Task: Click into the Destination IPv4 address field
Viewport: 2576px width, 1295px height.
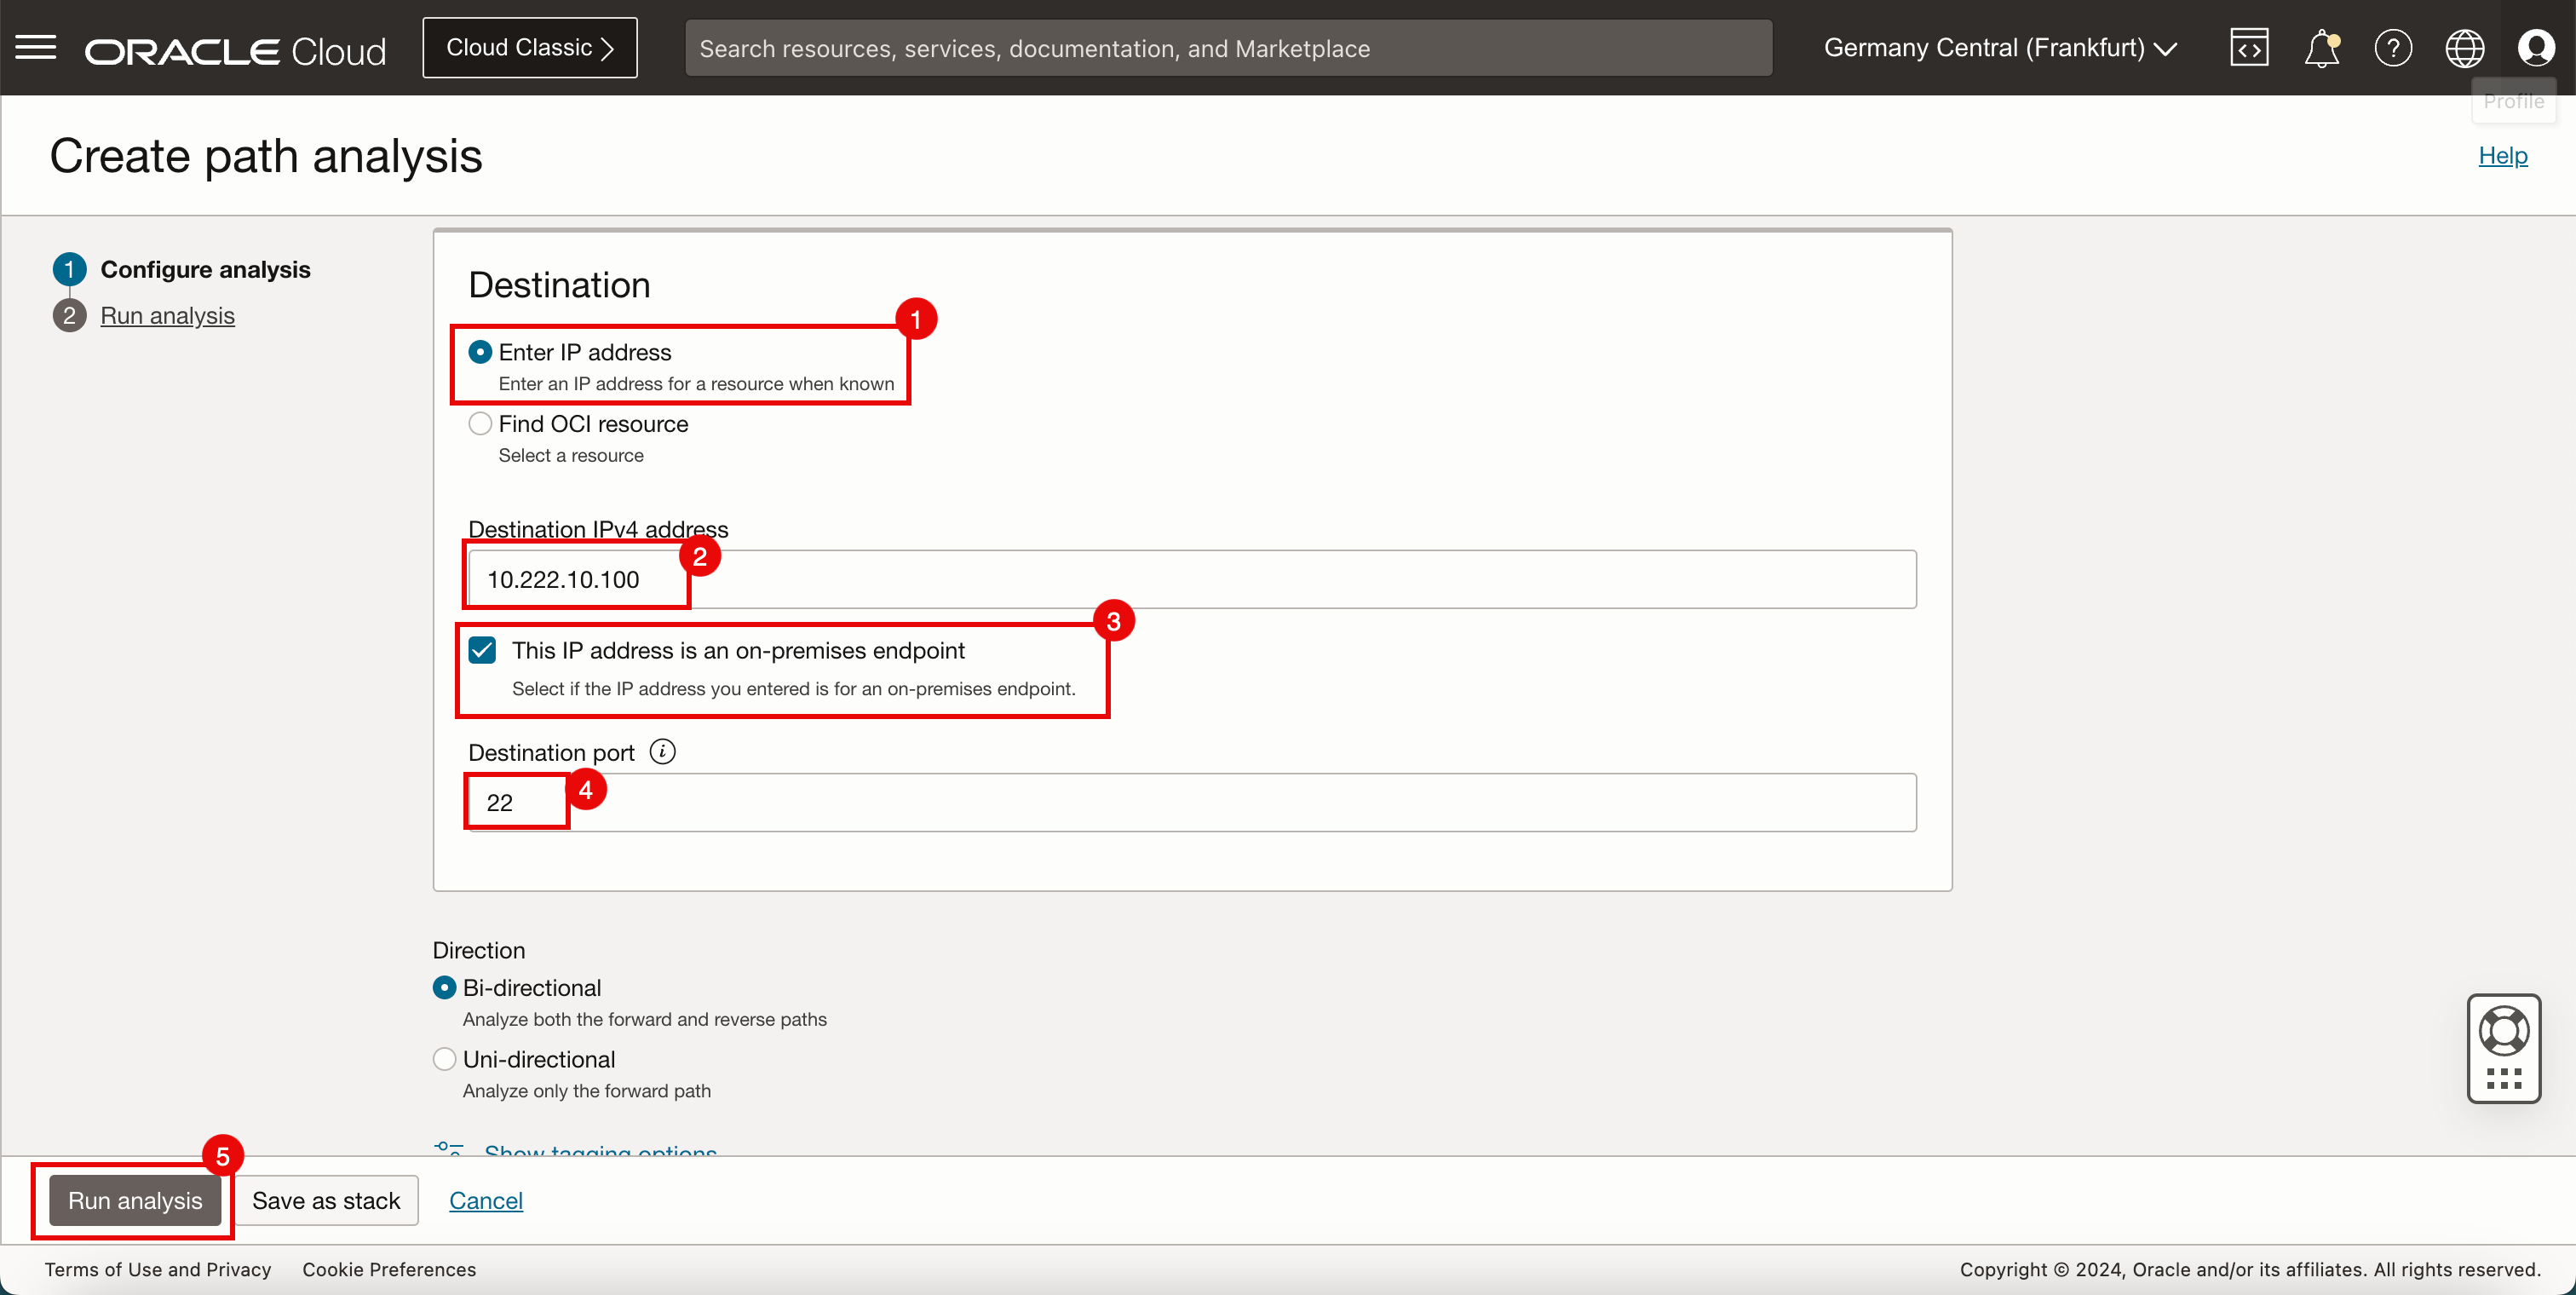Action: point(1190,579)
